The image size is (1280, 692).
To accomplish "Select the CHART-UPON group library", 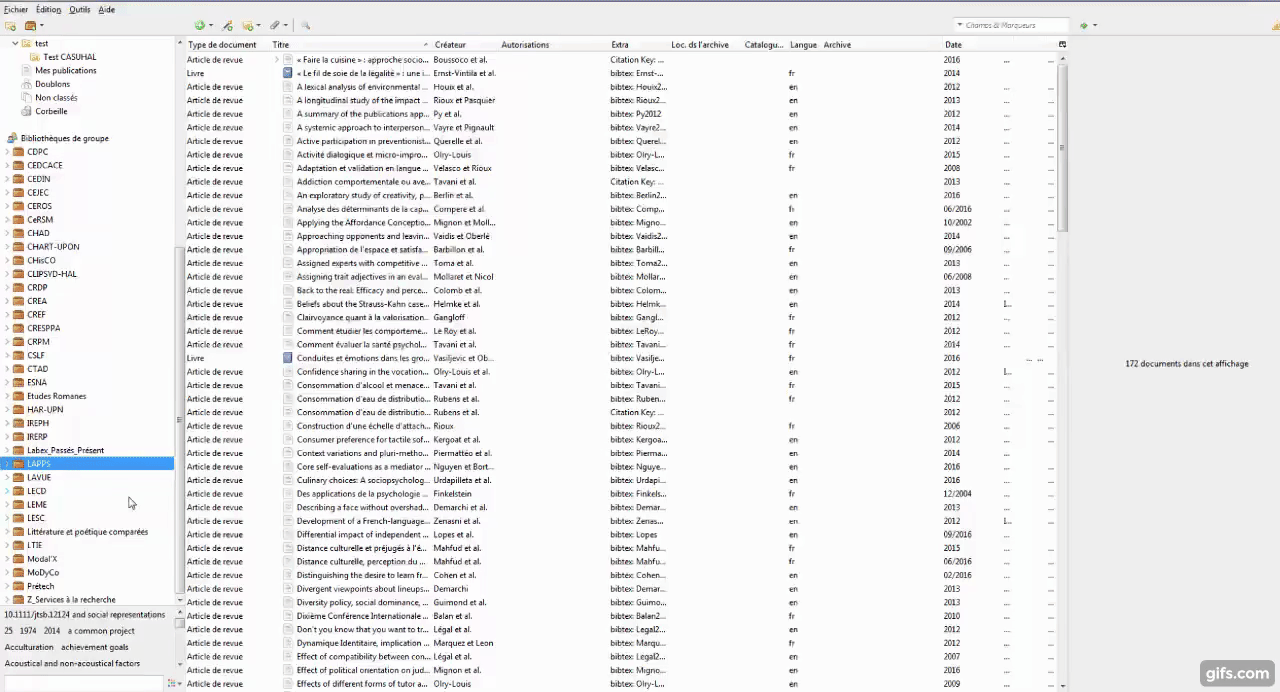I will click(53, 247).
